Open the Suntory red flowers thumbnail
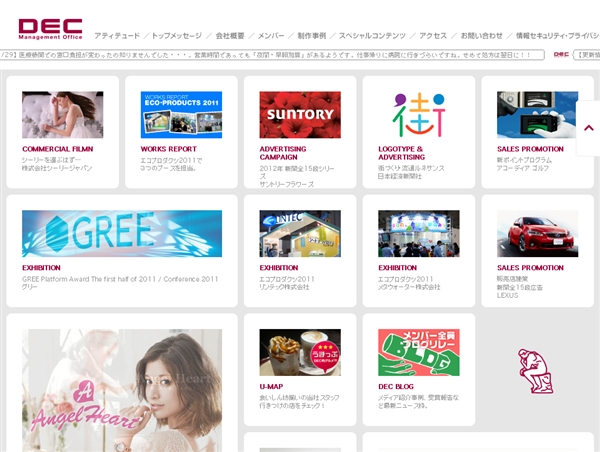Screen dimensions: 600x452 (x=300, y=115)
